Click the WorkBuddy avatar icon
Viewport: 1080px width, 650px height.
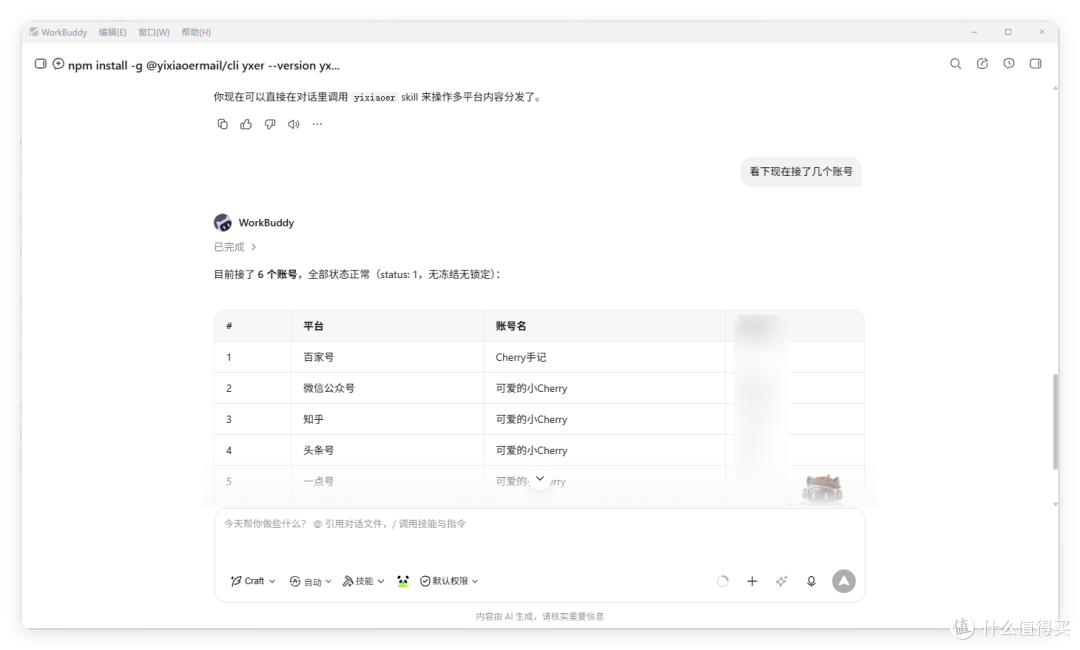click(x=222, y=222)
